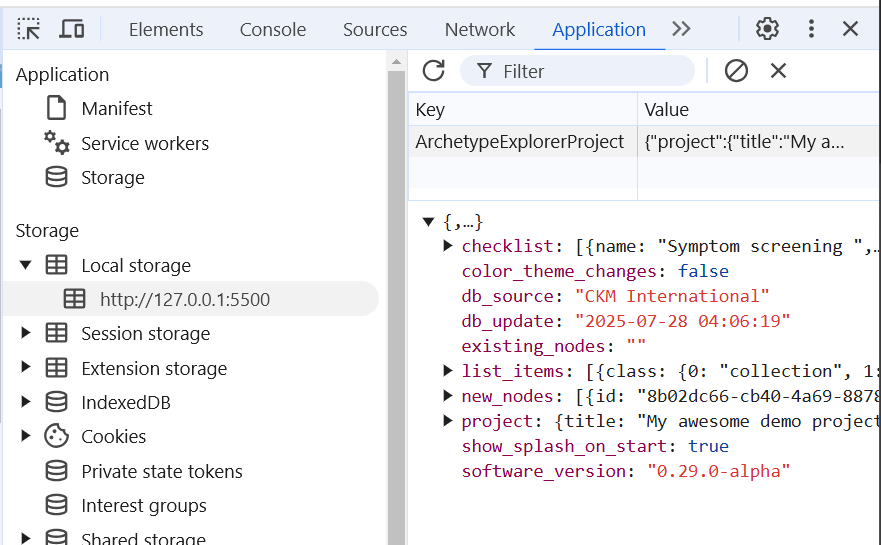This screenshot has height=545, width=881.
Task: Open the Manifest item
Action: point(116,109)
